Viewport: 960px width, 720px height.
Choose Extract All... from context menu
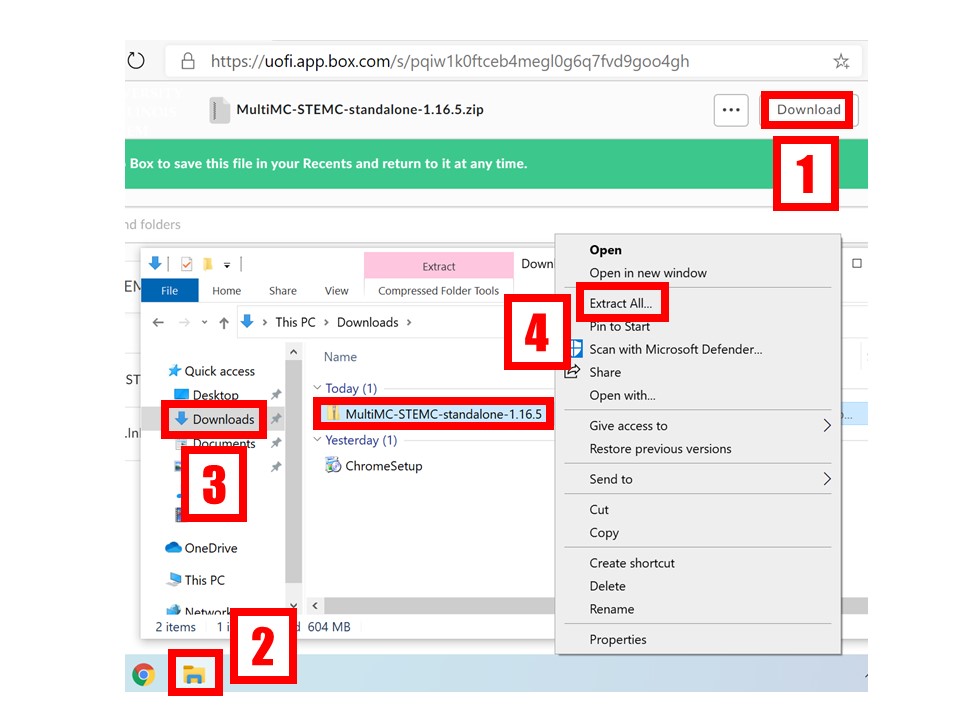(621, 303)
